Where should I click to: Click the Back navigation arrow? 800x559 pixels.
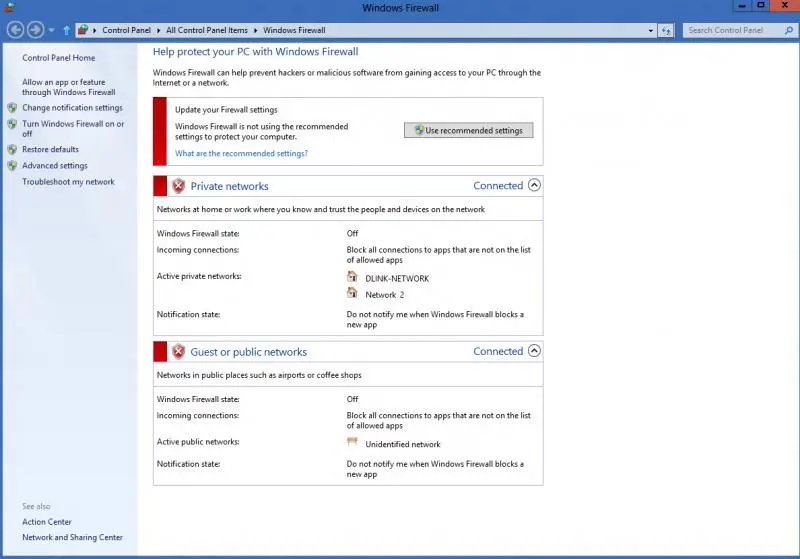15,30
